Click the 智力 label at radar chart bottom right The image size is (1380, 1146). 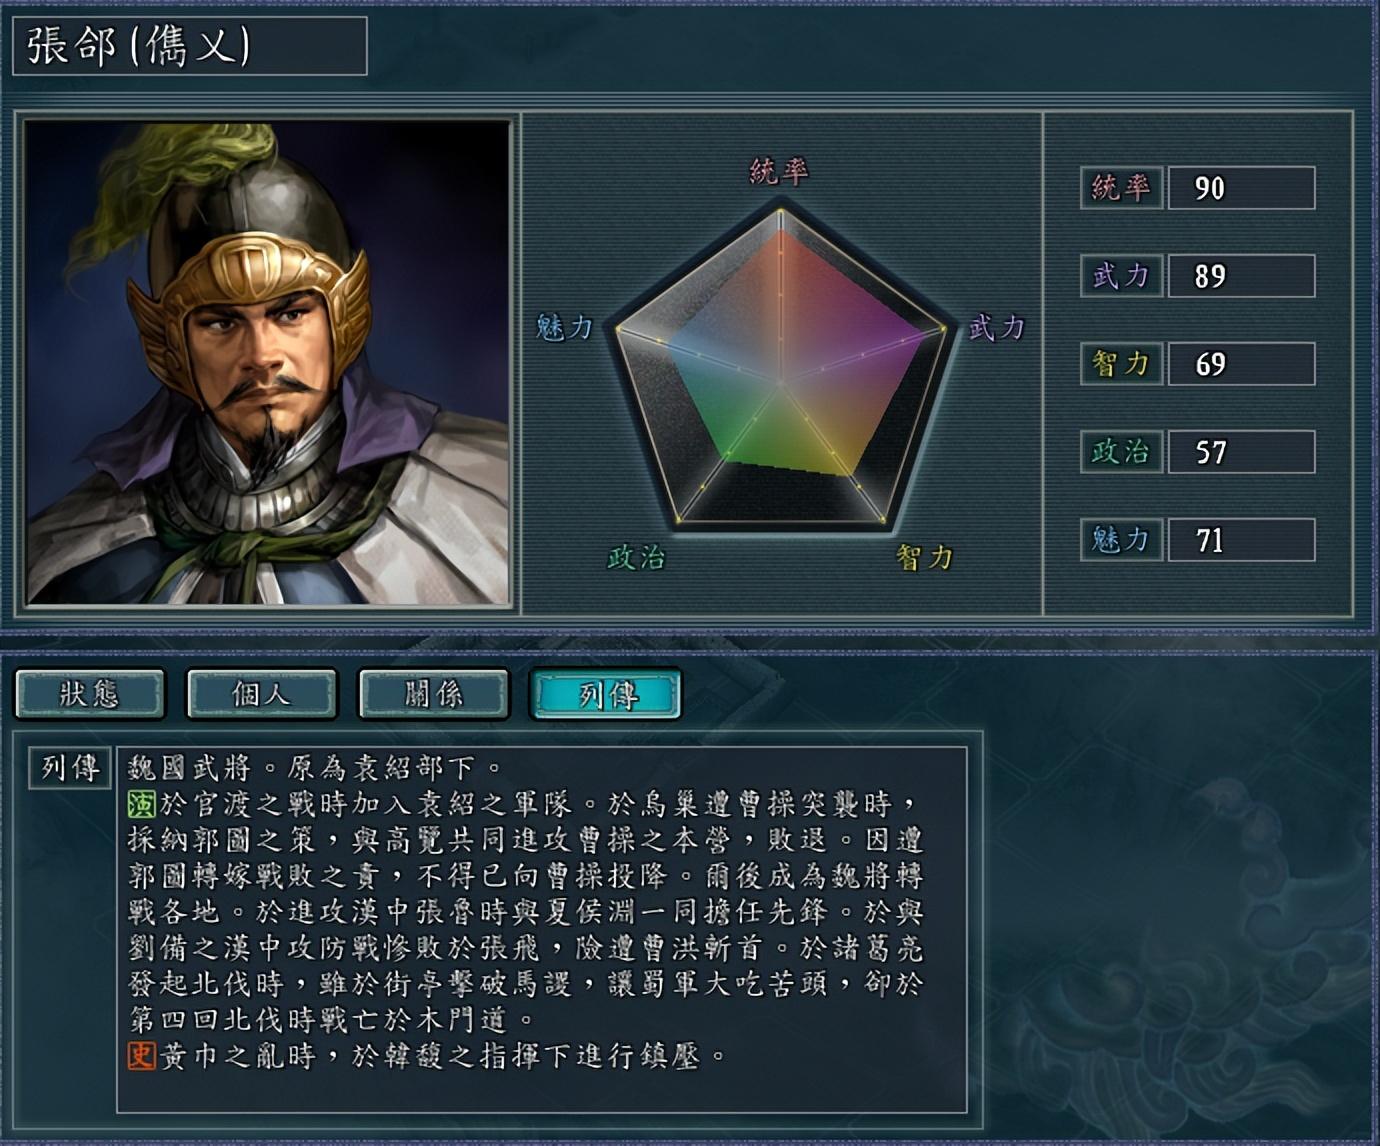[x=924, y=557]
